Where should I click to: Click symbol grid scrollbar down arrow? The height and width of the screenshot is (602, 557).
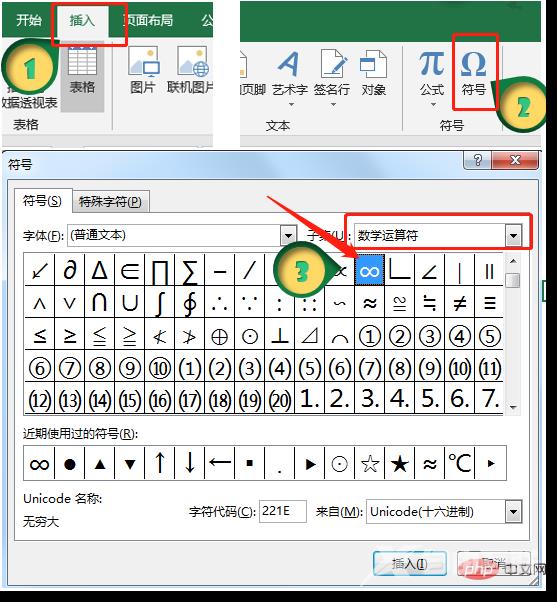pos(513,407)
